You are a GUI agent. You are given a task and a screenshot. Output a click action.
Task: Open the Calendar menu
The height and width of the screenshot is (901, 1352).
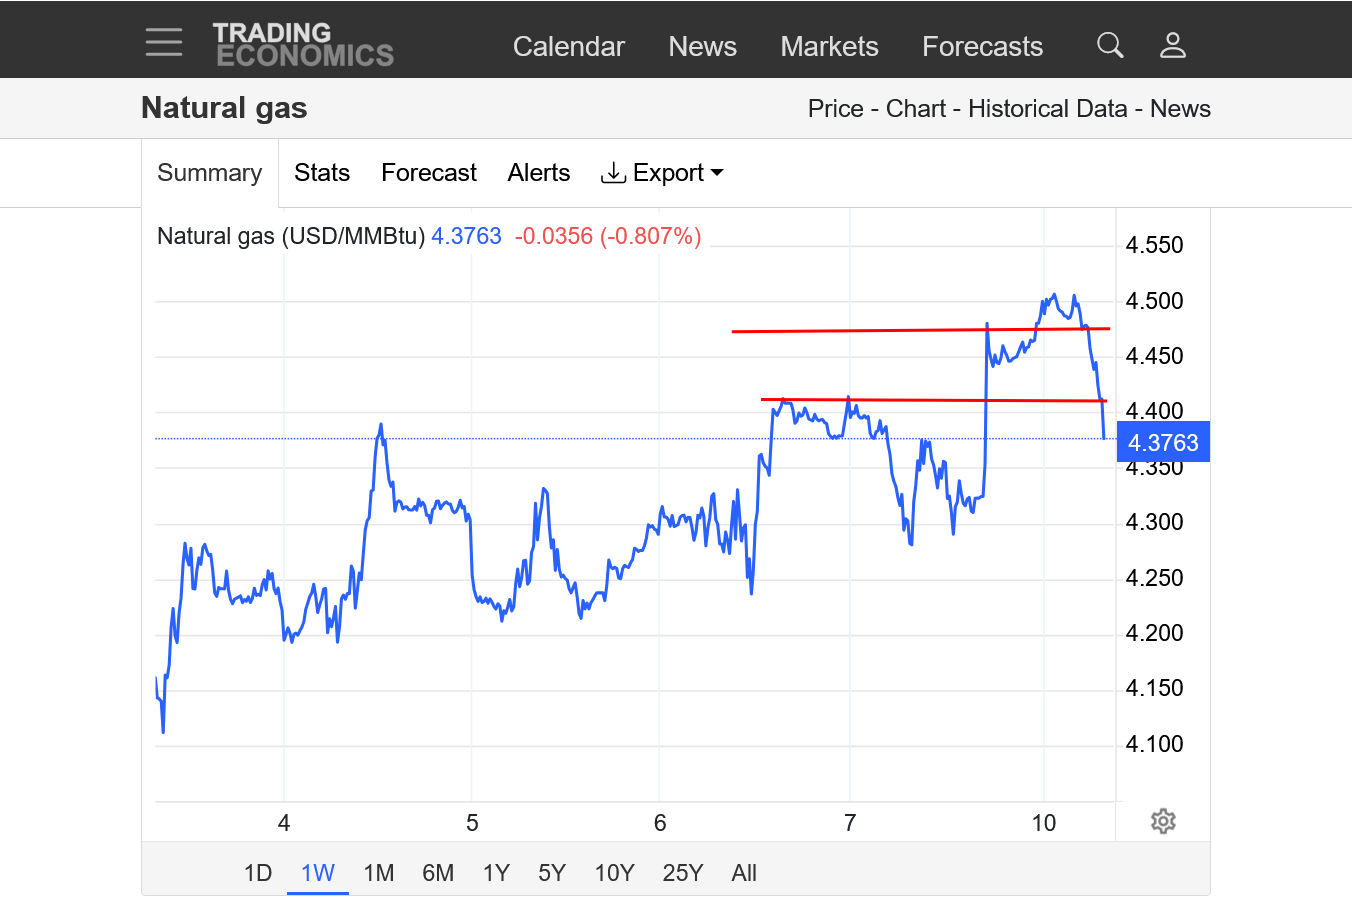[x=568, y=47]
